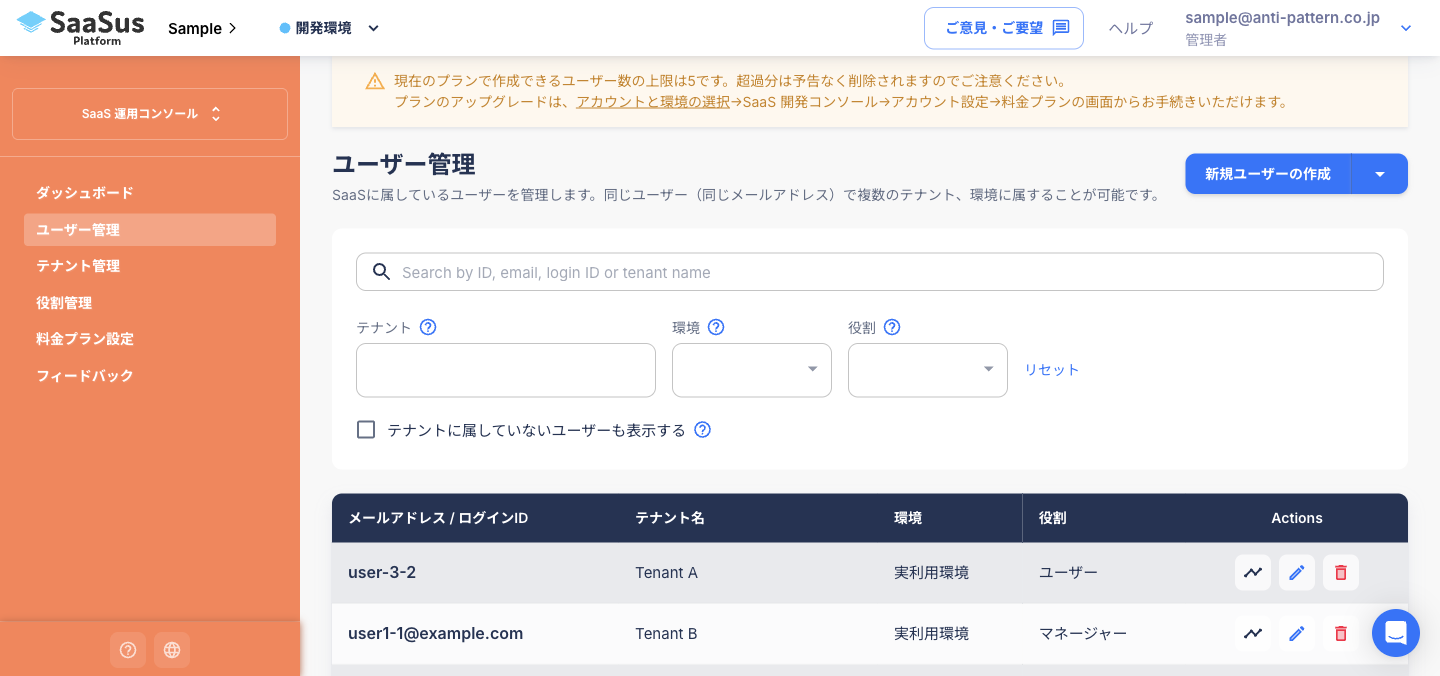Open the help icon next to テナント filter
Image resolution: width=1440 pixels, height=676 pixels.
click(428, 327)
